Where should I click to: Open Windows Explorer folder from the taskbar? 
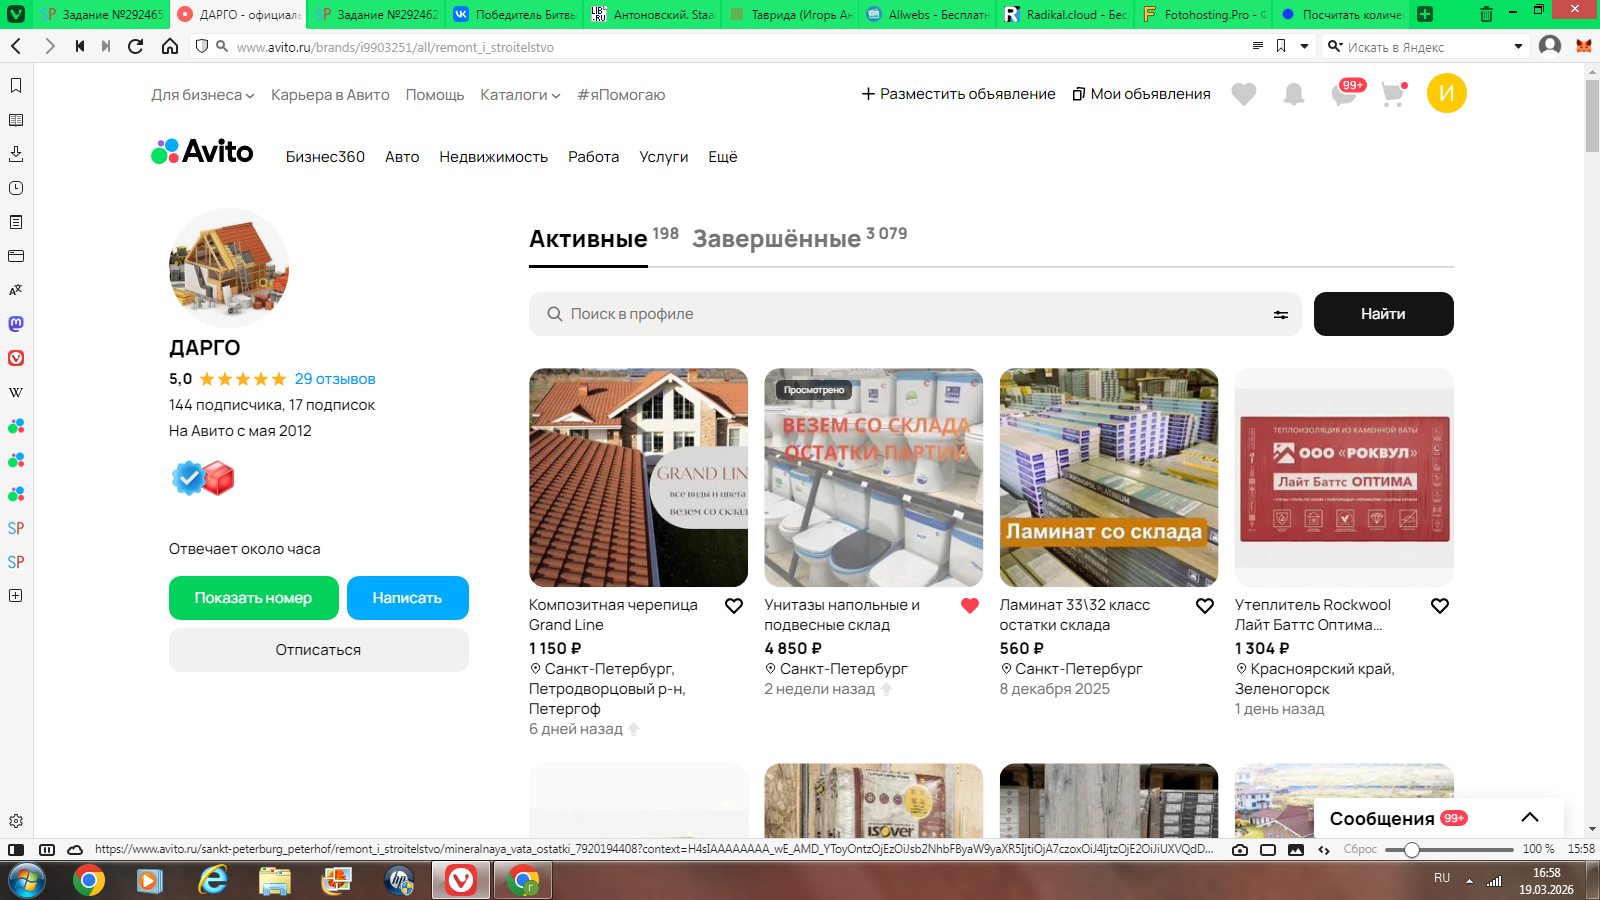click(275, 880)
